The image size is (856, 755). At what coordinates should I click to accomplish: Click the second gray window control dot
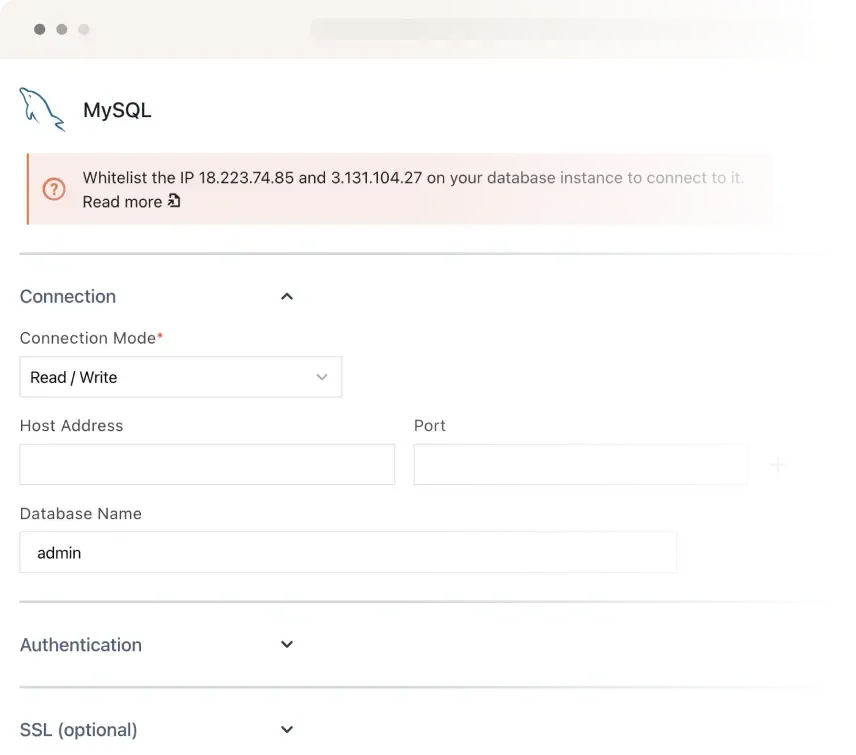point(62,29)
